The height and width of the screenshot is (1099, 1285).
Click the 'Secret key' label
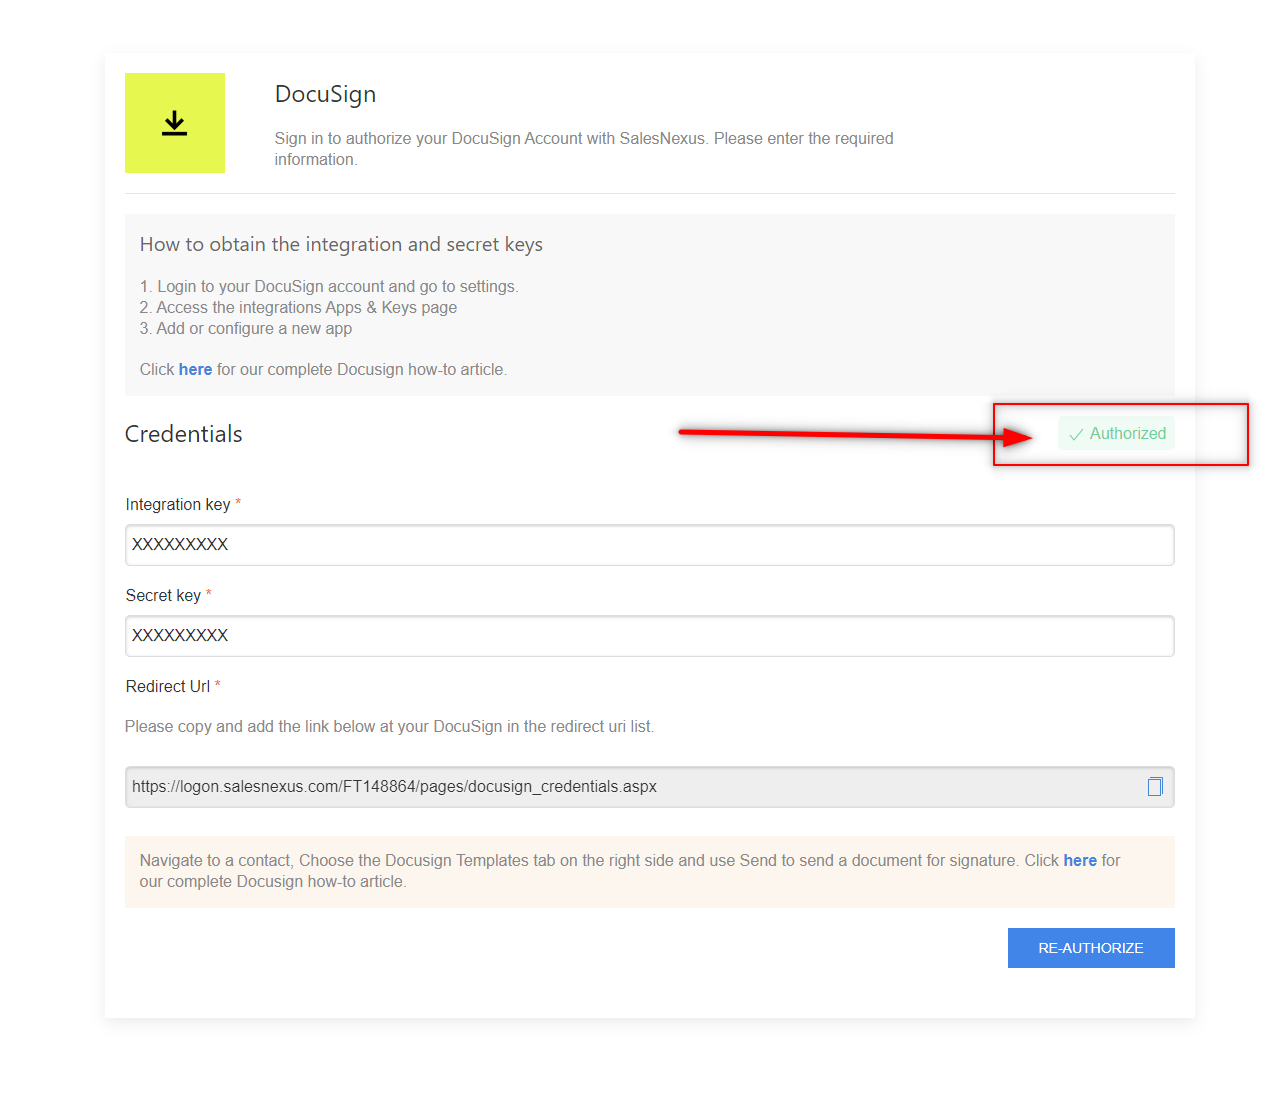pyautogui.click(x=163, y=596)
